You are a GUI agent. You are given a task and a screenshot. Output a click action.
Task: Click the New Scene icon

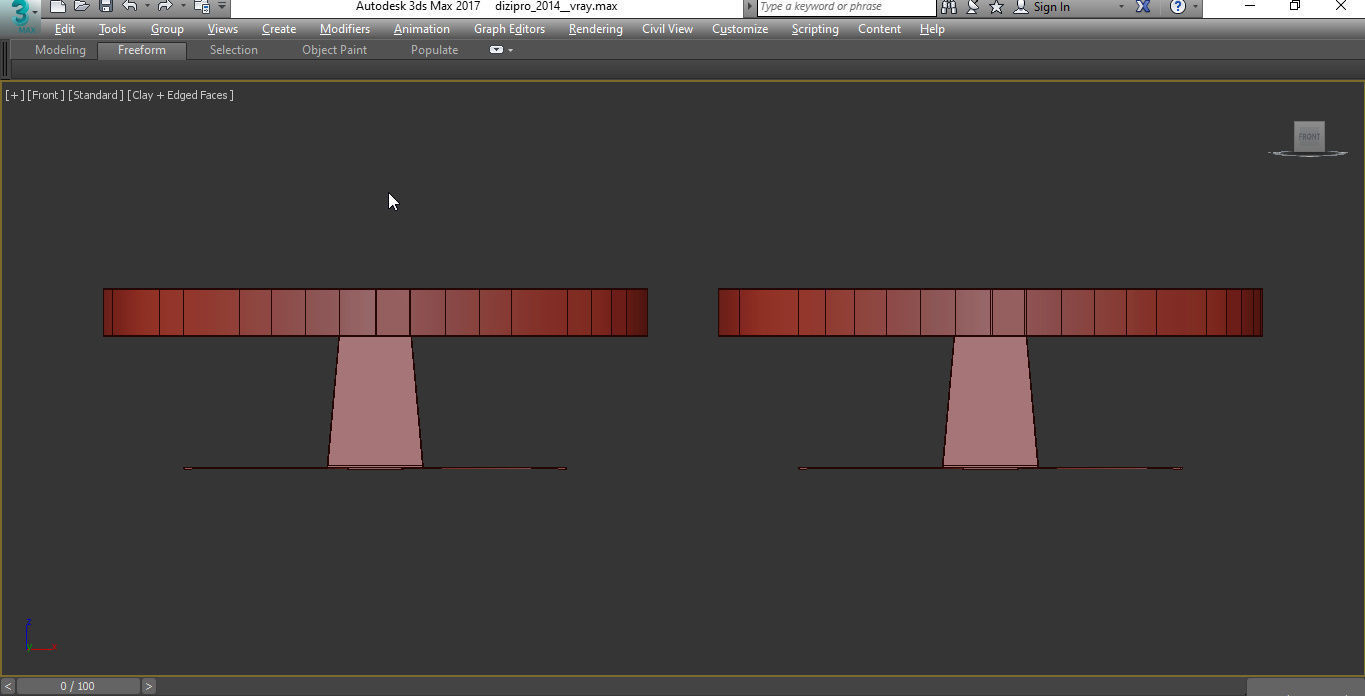(58, 7)
